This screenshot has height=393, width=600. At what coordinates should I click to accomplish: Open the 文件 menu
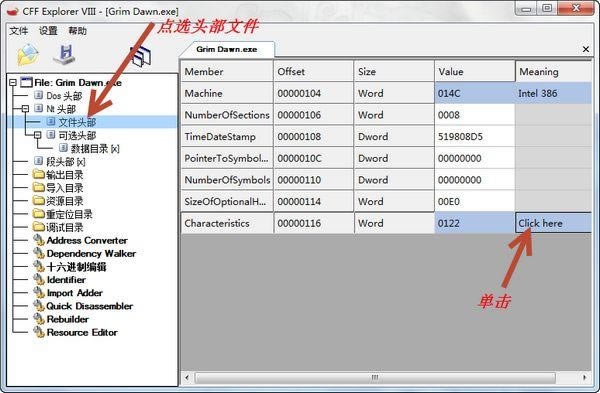(x=19, y=31)
